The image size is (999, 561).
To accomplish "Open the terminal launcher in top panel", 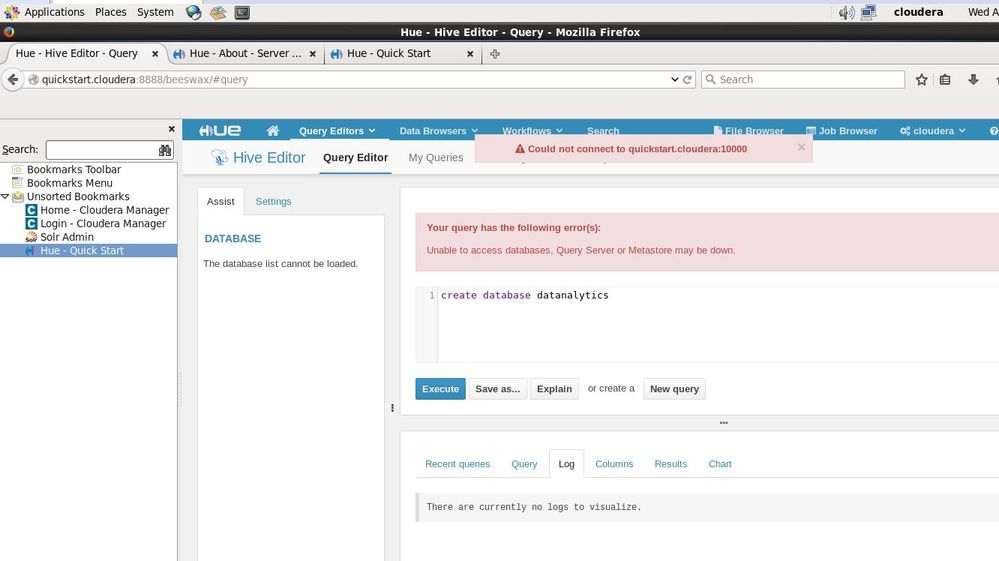I will coord(242,12).
